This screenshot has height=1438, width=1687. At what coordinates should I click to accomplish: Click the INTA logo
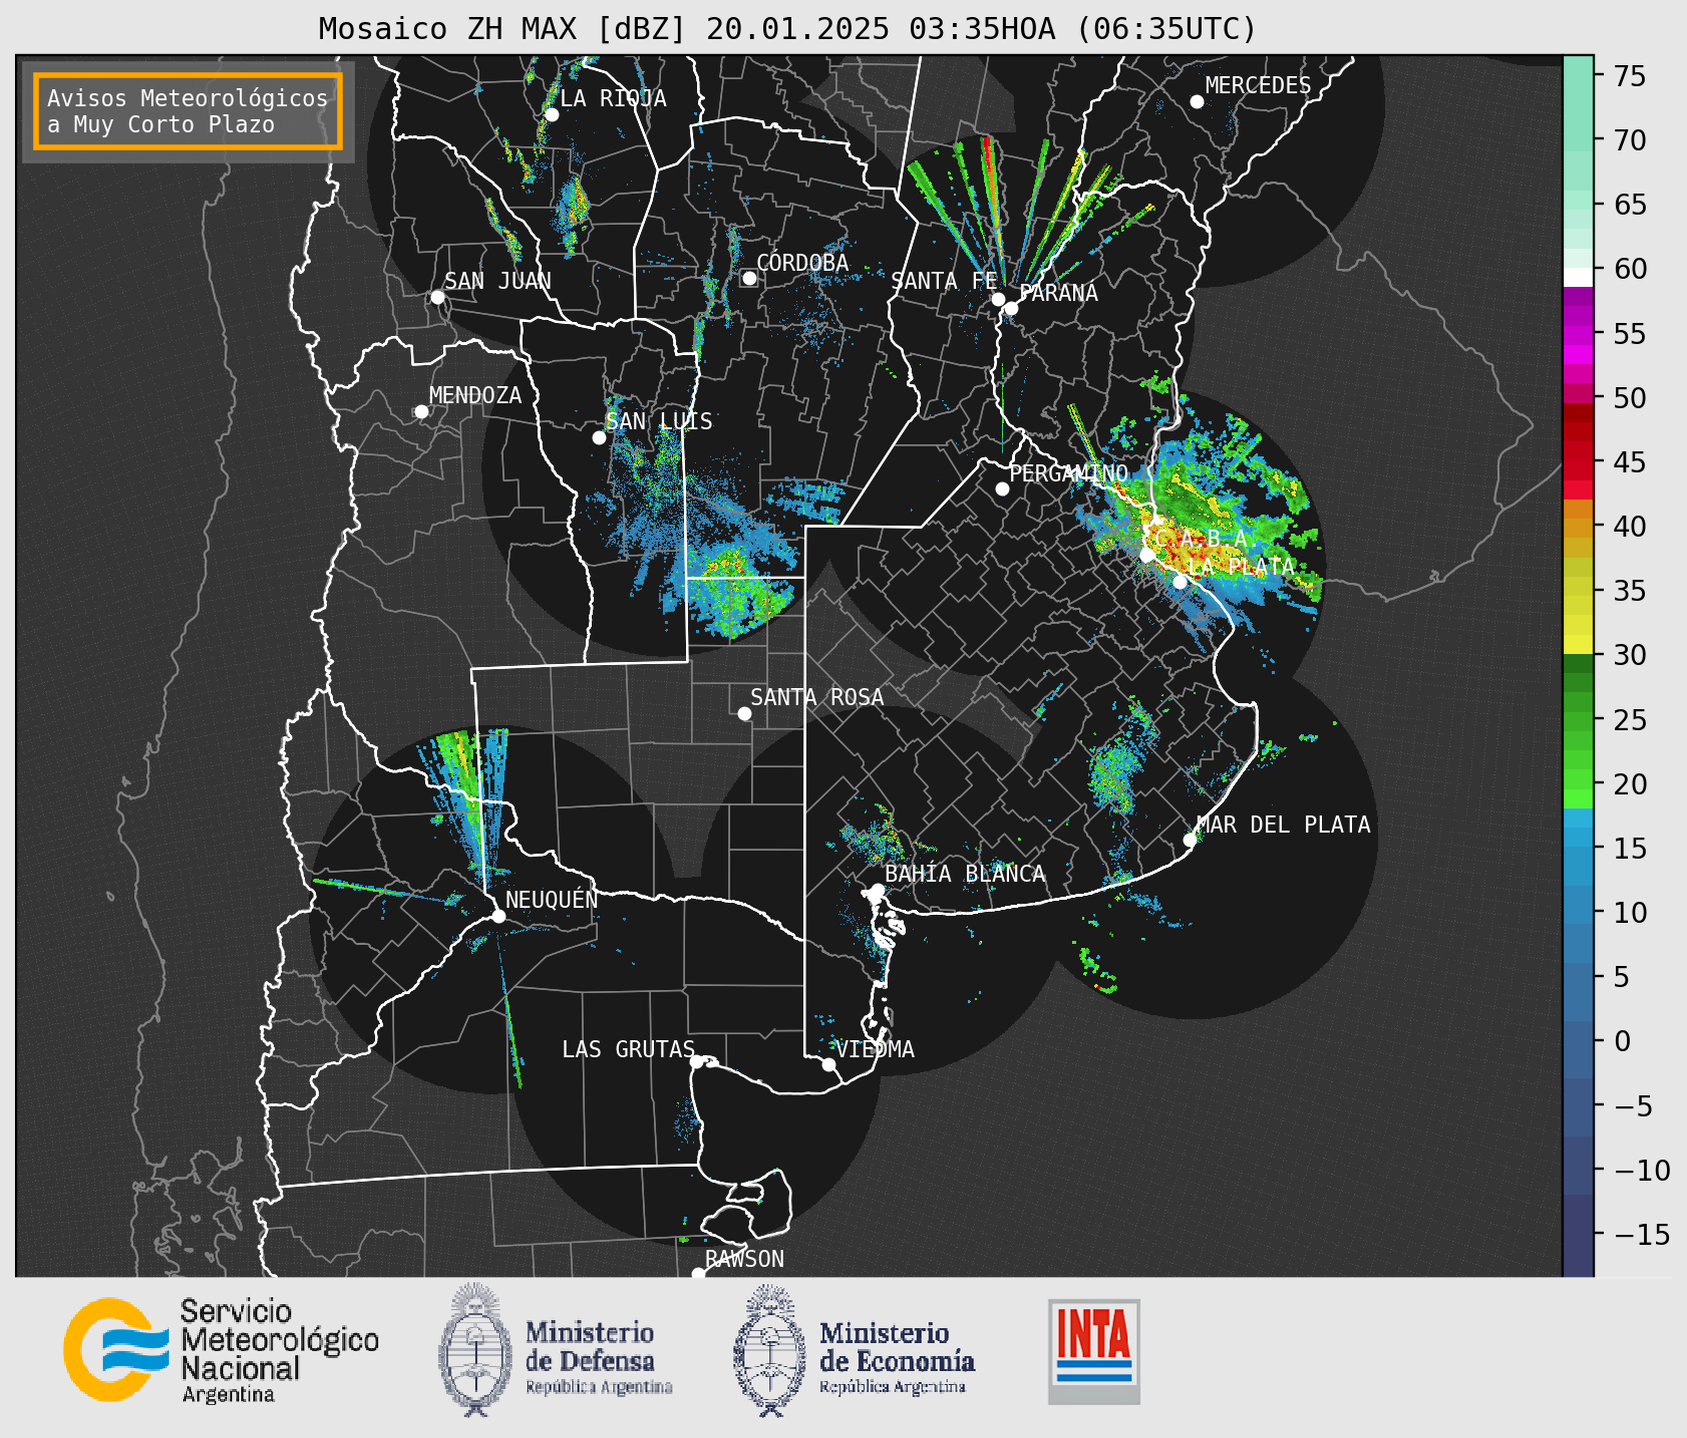[1094, 1351]
